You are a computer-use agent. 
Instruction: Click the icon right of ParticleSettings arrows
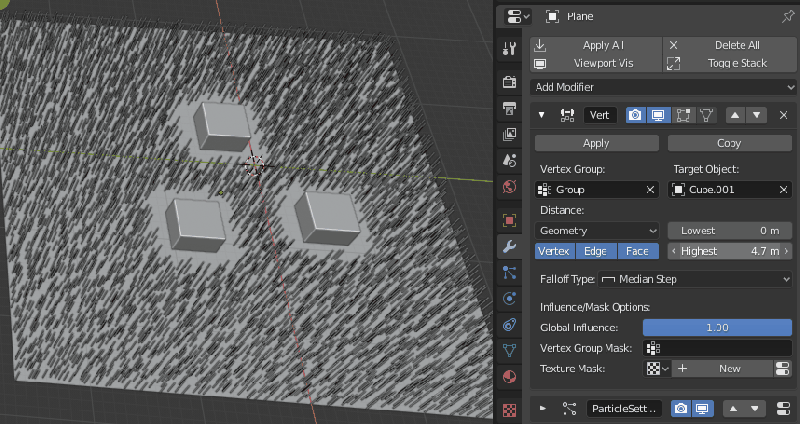coord(783,409)
